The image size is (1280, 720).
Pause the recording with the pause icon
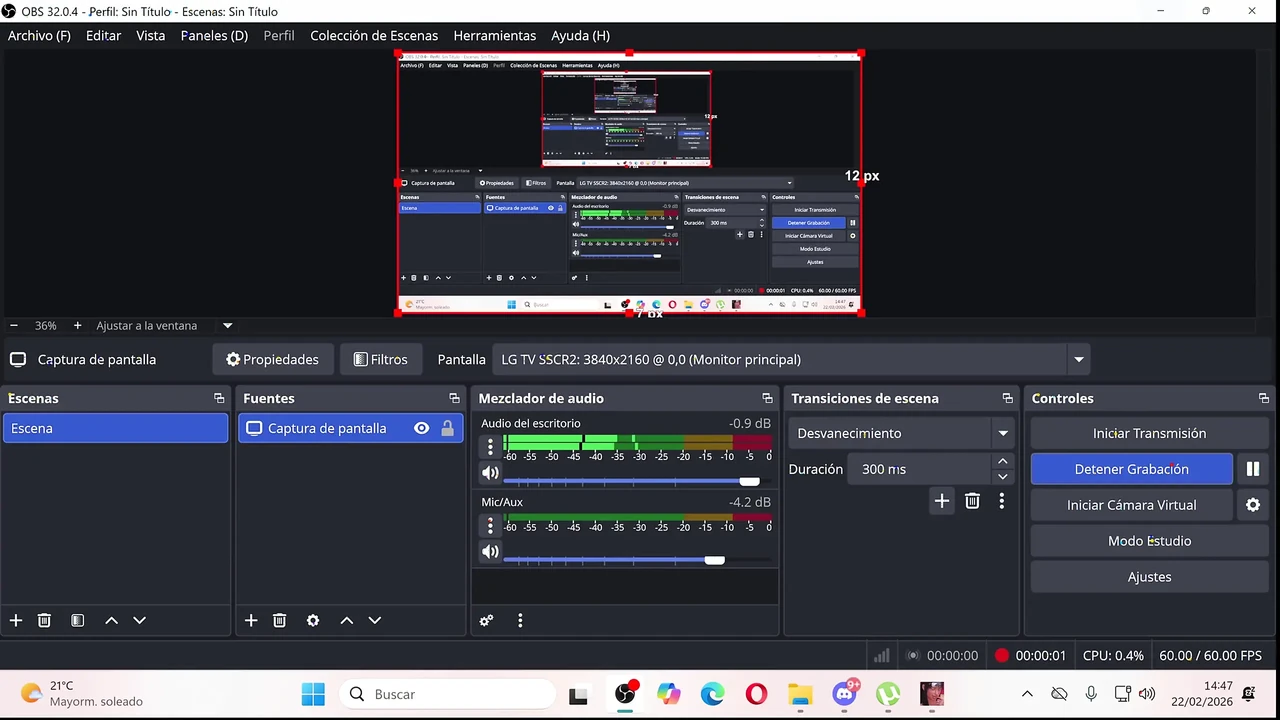point(1252,469)
